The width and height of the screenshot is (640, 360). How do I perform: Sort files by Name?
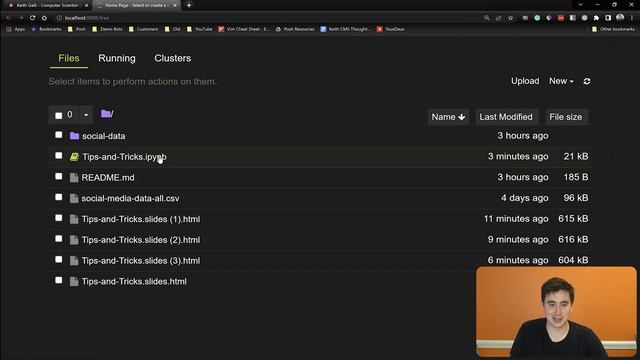[x=448, y=117]
